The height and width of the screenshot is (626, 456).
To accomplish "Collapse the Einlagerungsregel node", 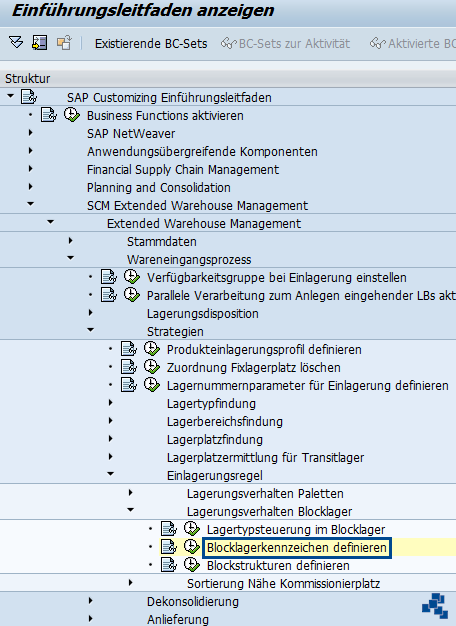I will tap(110, 474).
